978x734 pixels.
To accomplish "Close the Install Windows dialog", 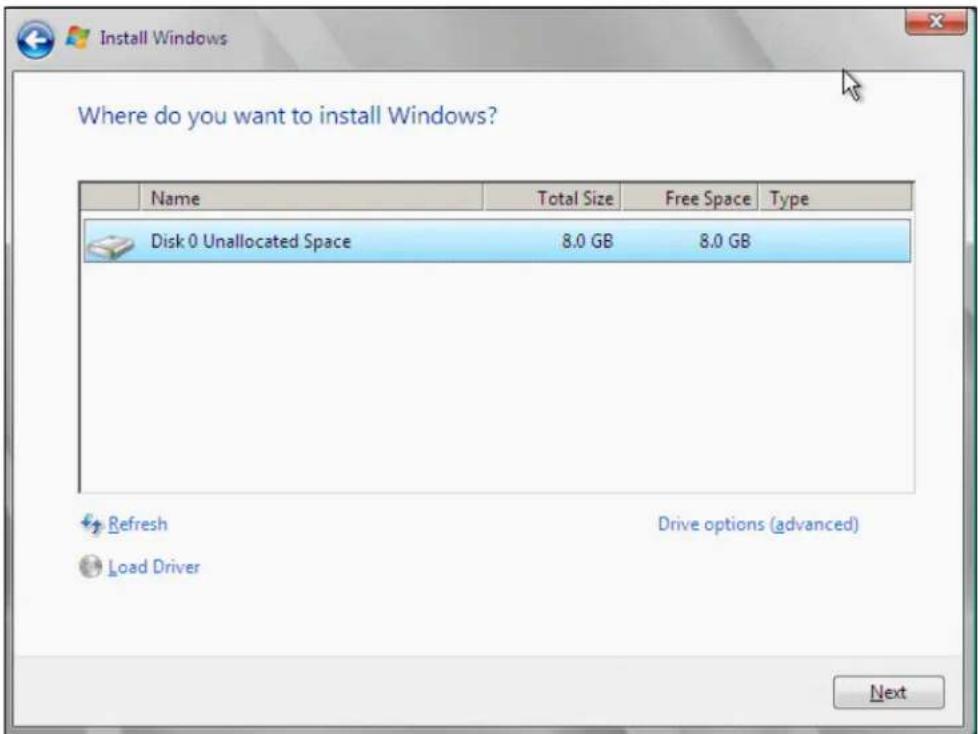I will coord(935,22).
